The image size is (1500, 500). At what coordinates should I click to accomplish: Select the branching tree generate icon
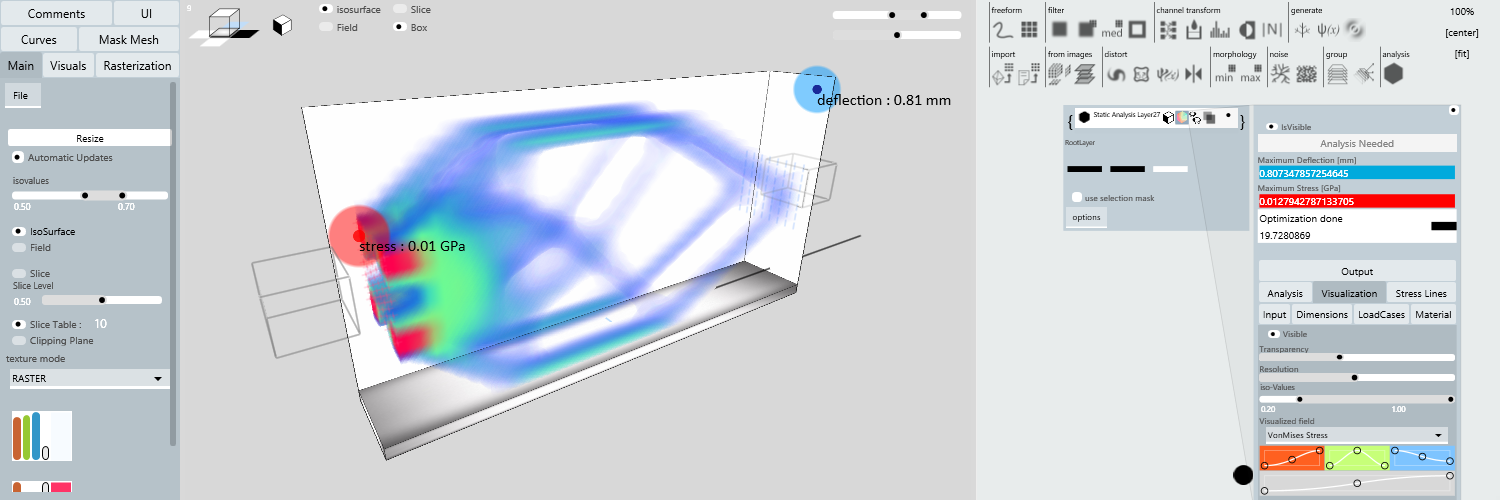1302,30
